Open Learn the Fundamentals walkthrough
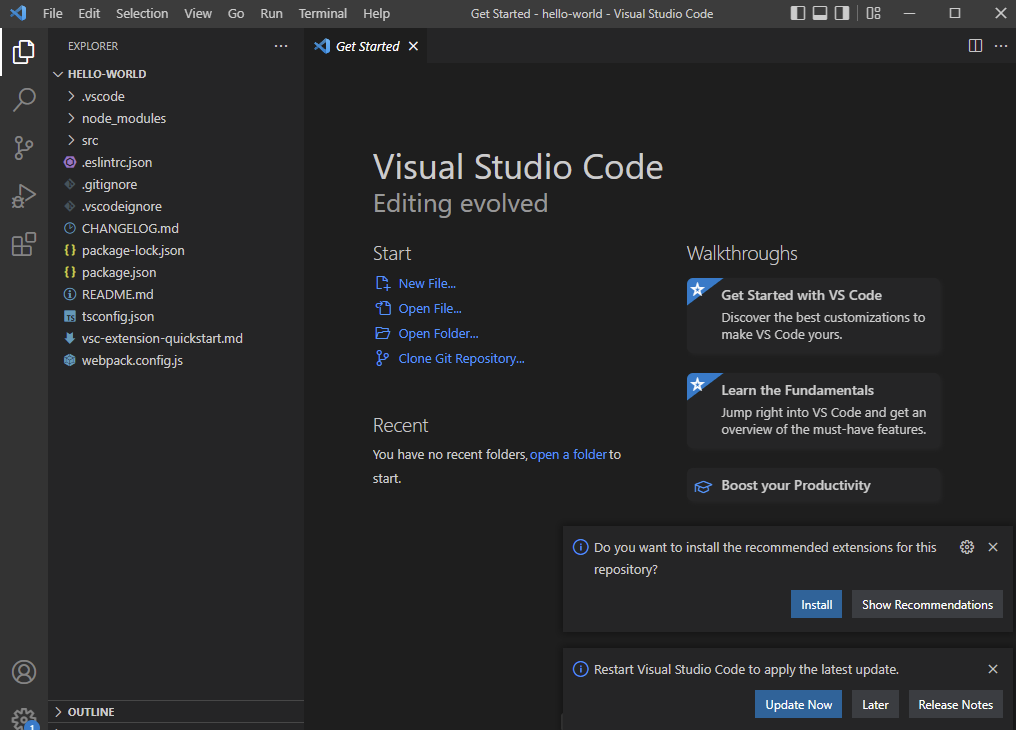The height and width of the screenshot is (730, 1016). pos(814,411)
